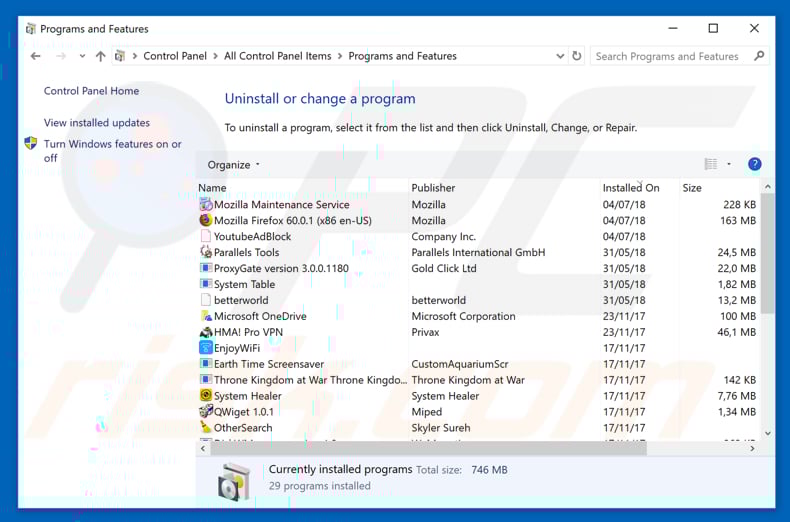
Task: Select Programs and Features breadcrumb
Action: 402,56
